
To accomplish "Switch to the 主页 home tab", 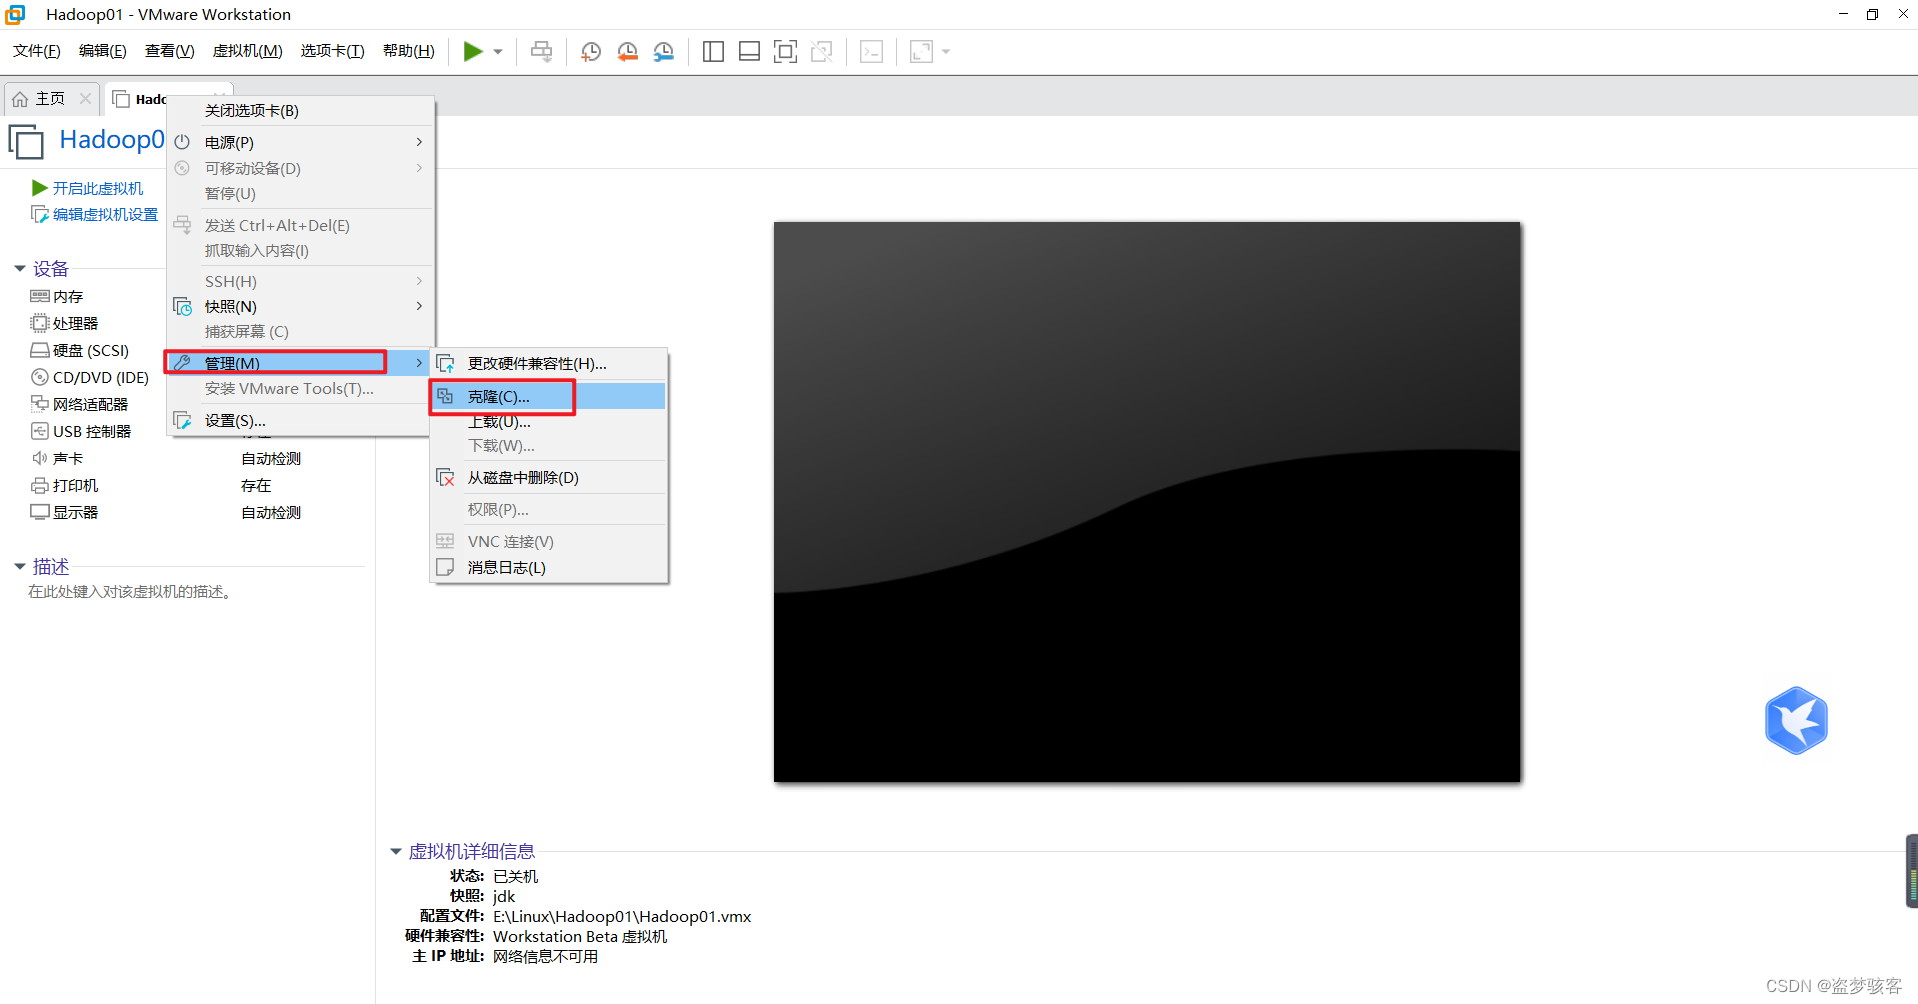I will (50, 99).
